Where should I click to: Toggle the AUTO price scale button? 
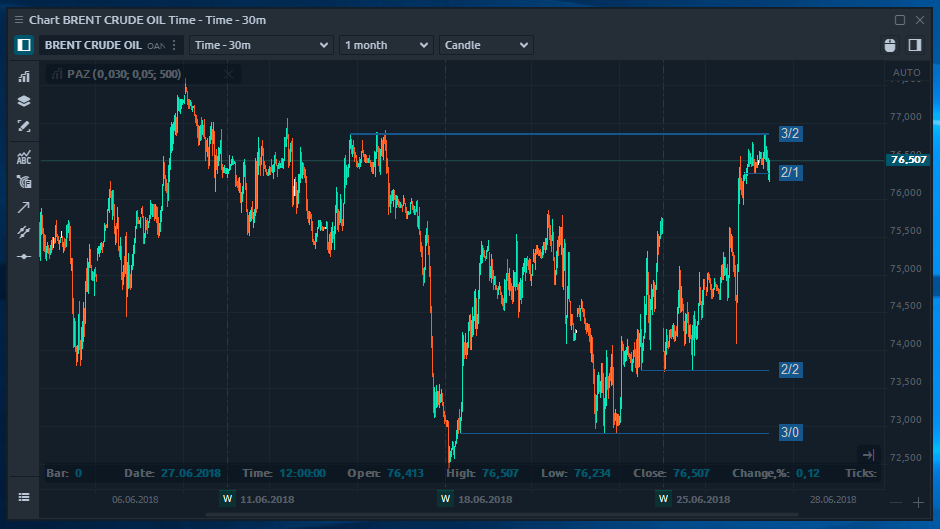[906, 73]
